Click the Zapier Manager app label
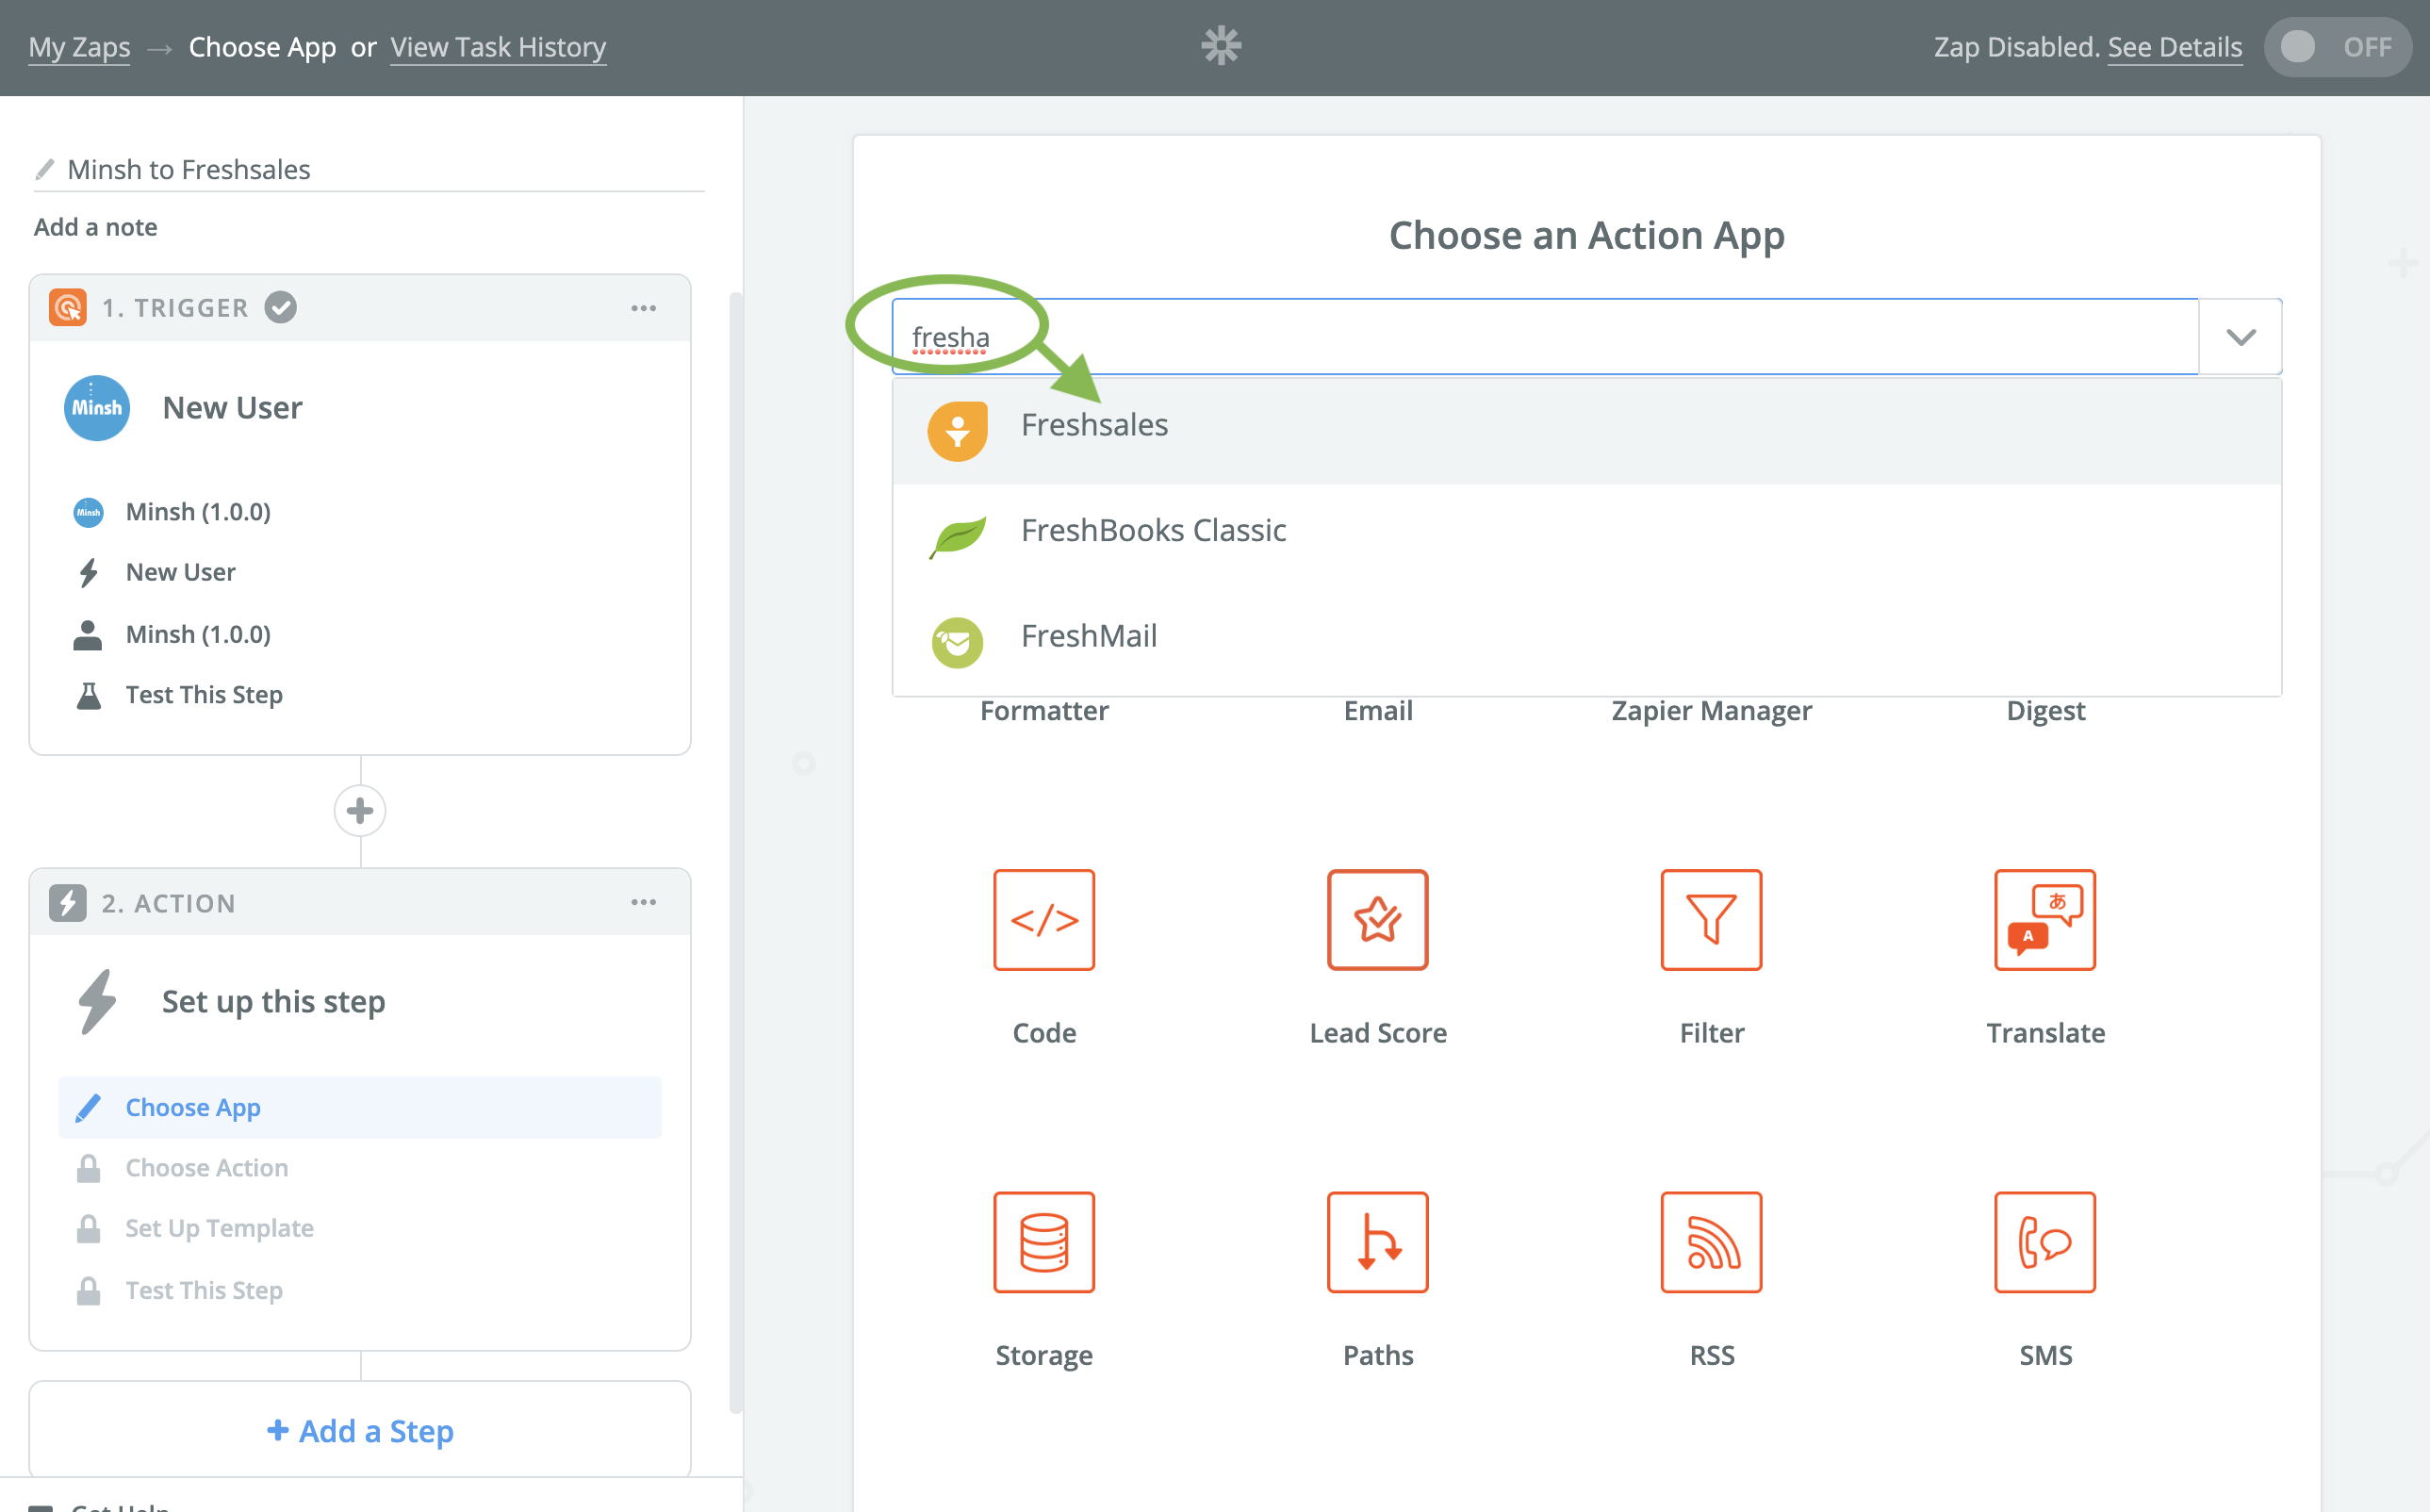 coord(1711,711)
